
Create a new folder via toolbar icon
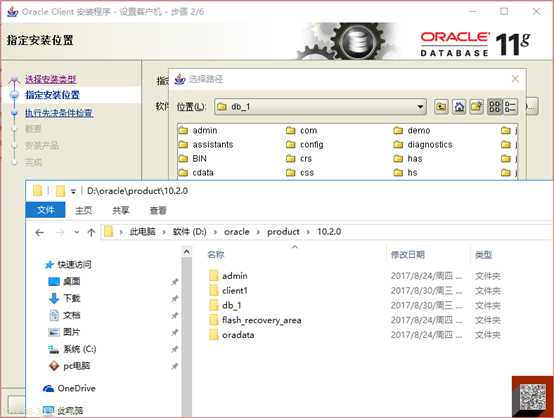[476, 107]
